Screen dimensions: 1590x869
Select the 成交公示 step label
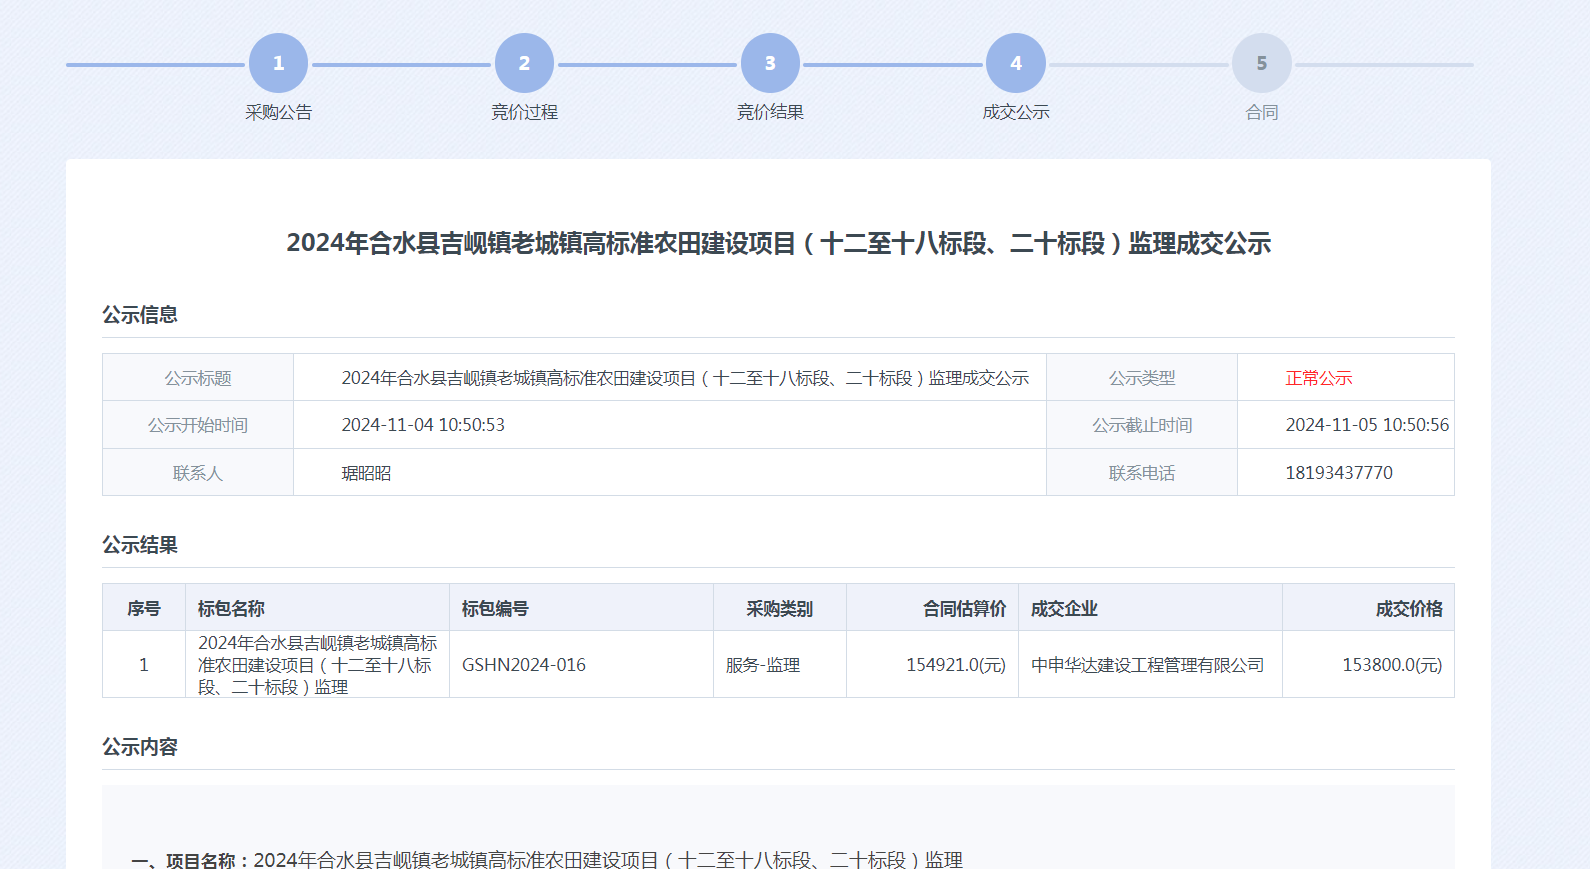pyautogui.click(x=1016, y=112)
